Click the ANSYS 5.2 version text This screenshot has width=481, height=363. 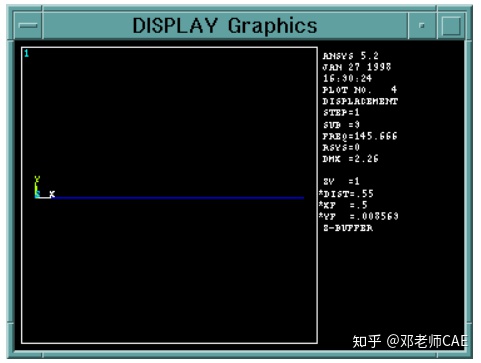(x=350, y=56)
